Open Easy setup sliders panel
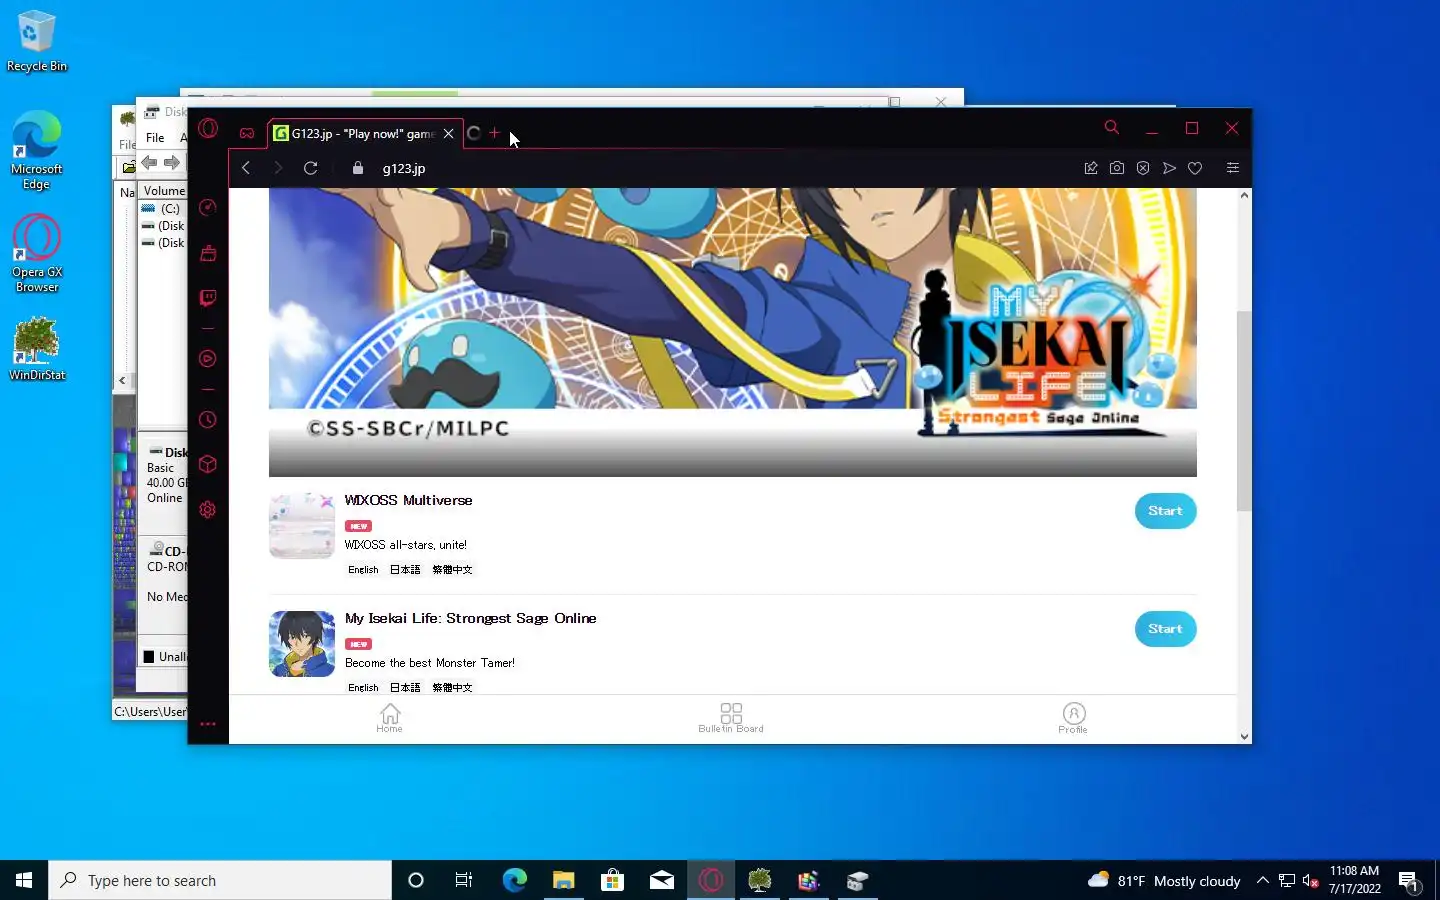 (1233, 168)
